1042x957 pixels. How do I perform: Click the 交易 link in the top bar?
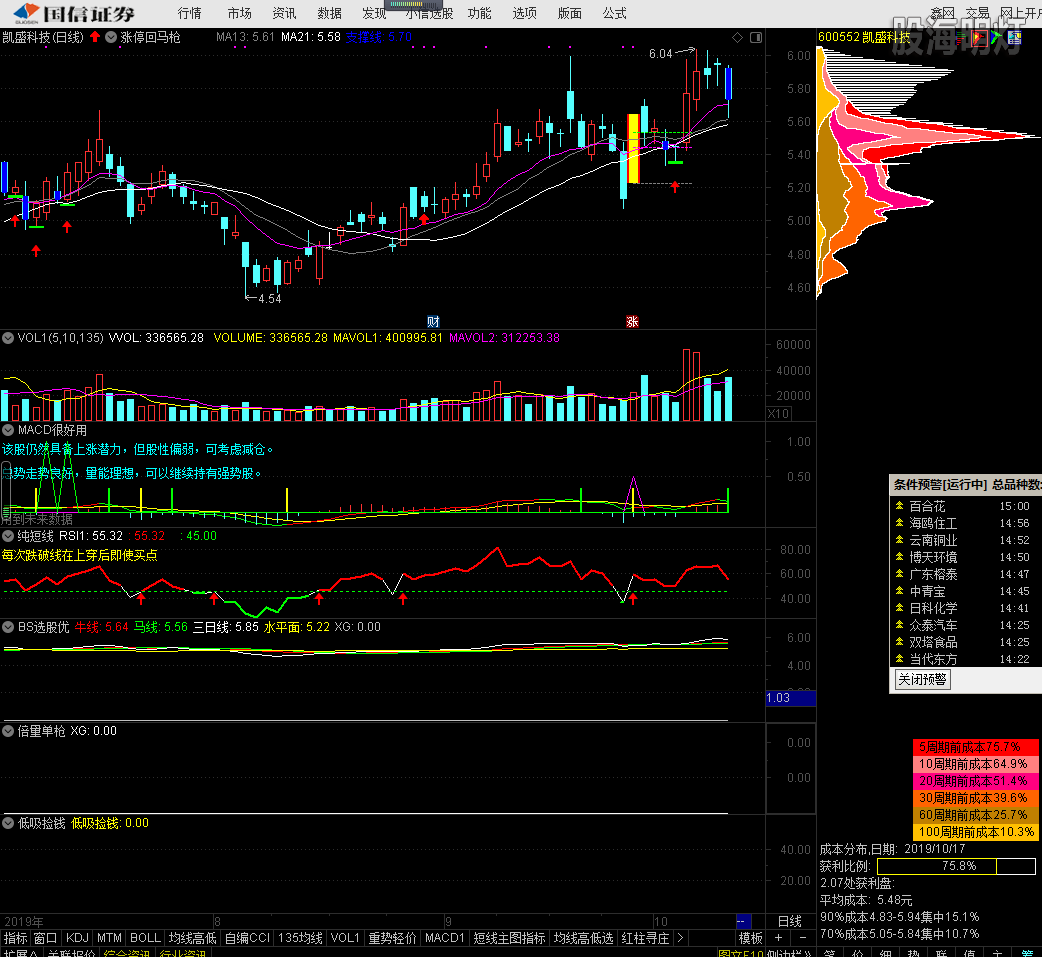(x=978, y=13)
